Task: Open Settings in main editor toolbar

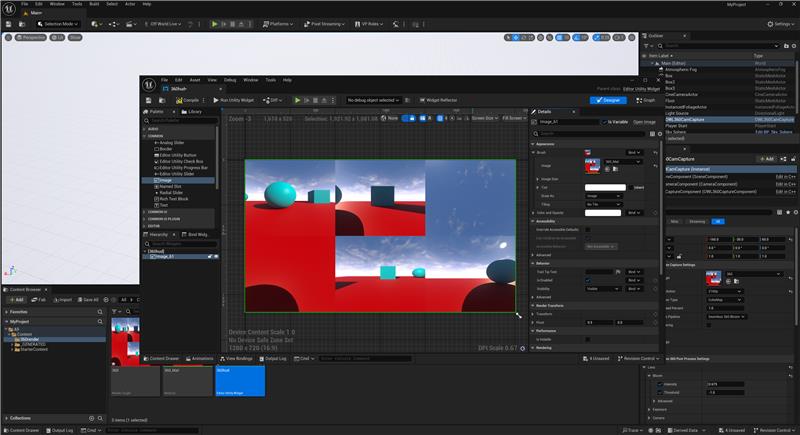Action: pyautogui.click(x=781, y=24)
